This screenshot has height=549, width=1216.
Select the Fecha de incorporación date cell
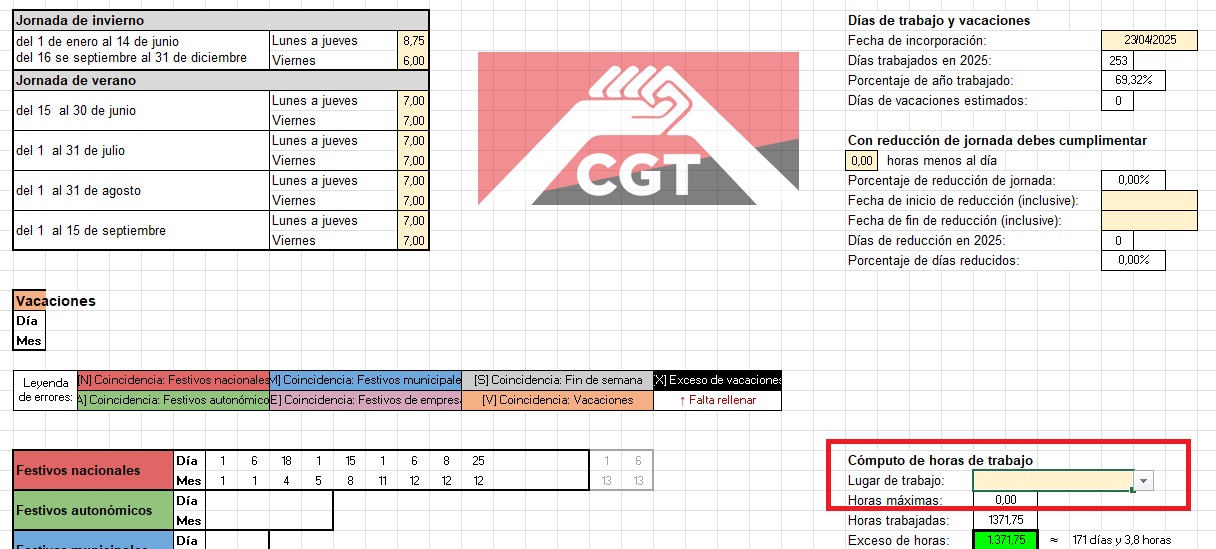tap(1149, 40)
